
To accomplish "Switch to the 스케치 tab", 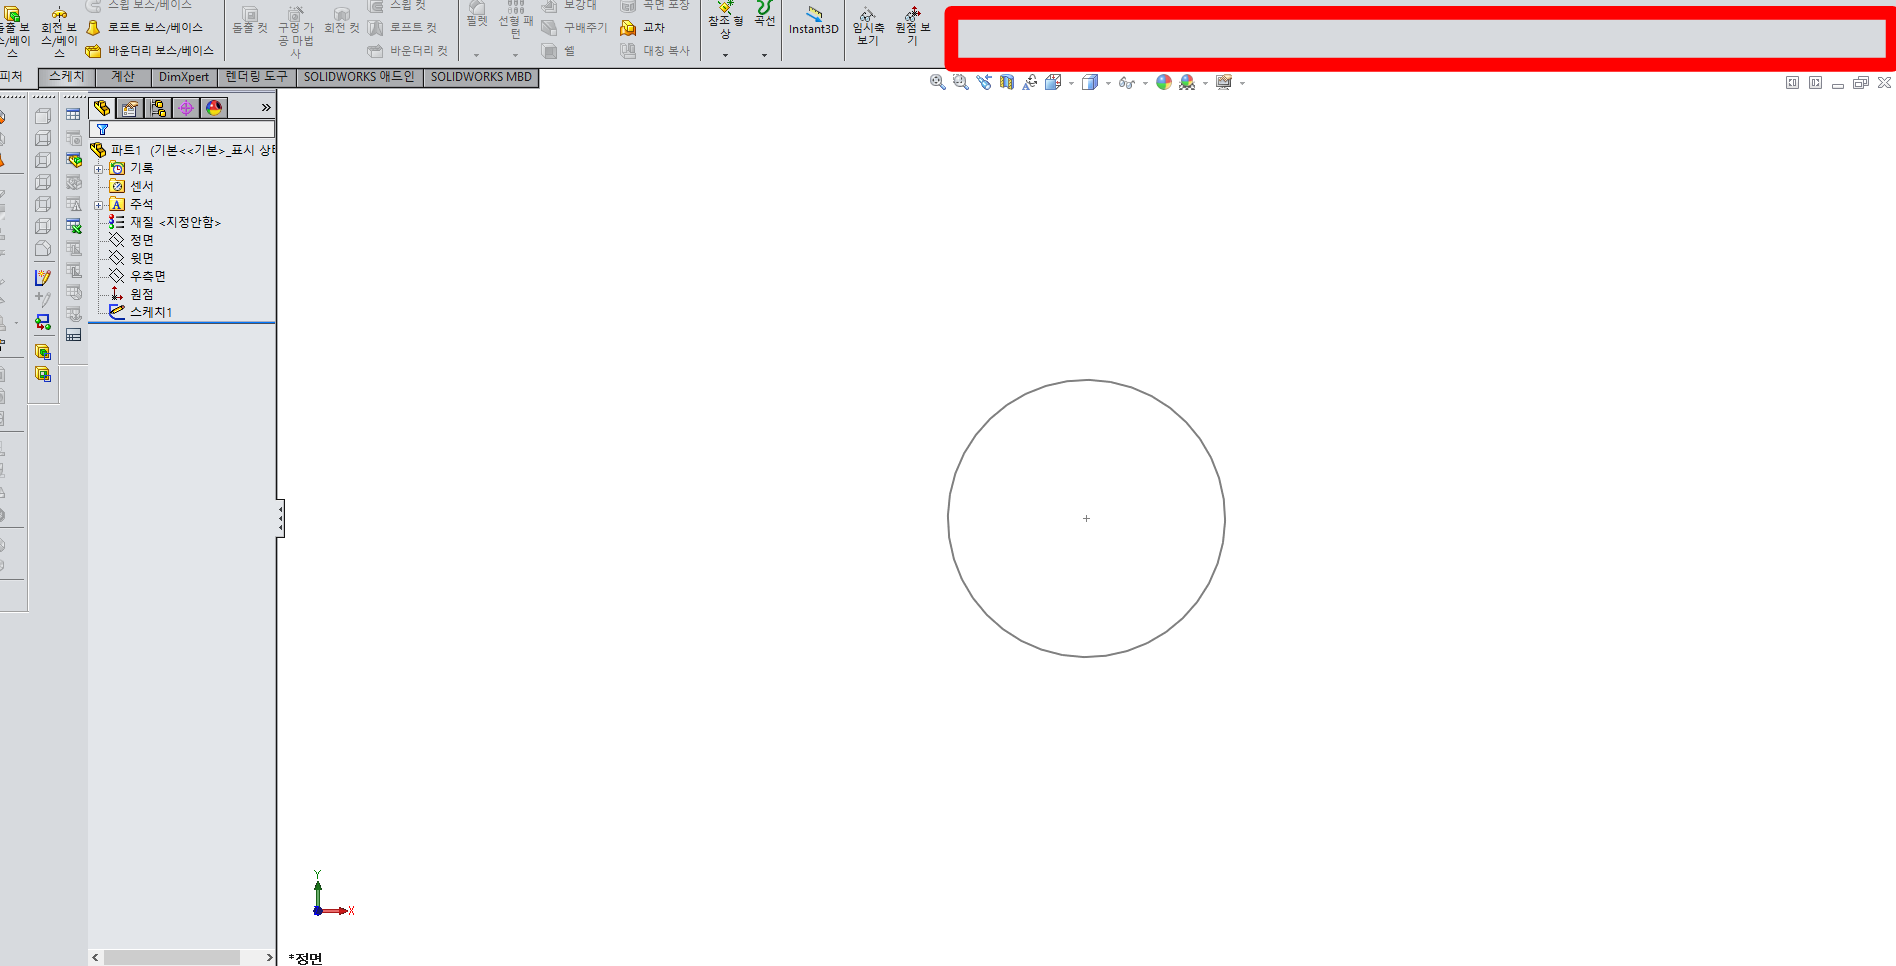I will [67, 77].
